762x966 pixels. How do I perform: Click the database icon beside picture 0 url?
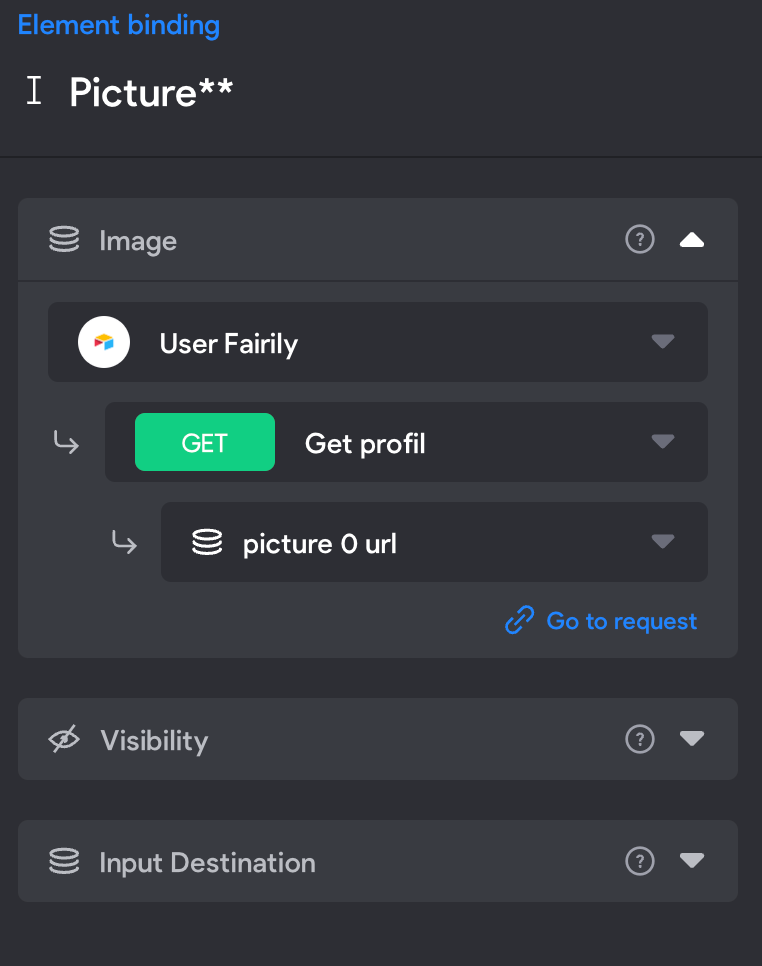(x=207, y=542)
